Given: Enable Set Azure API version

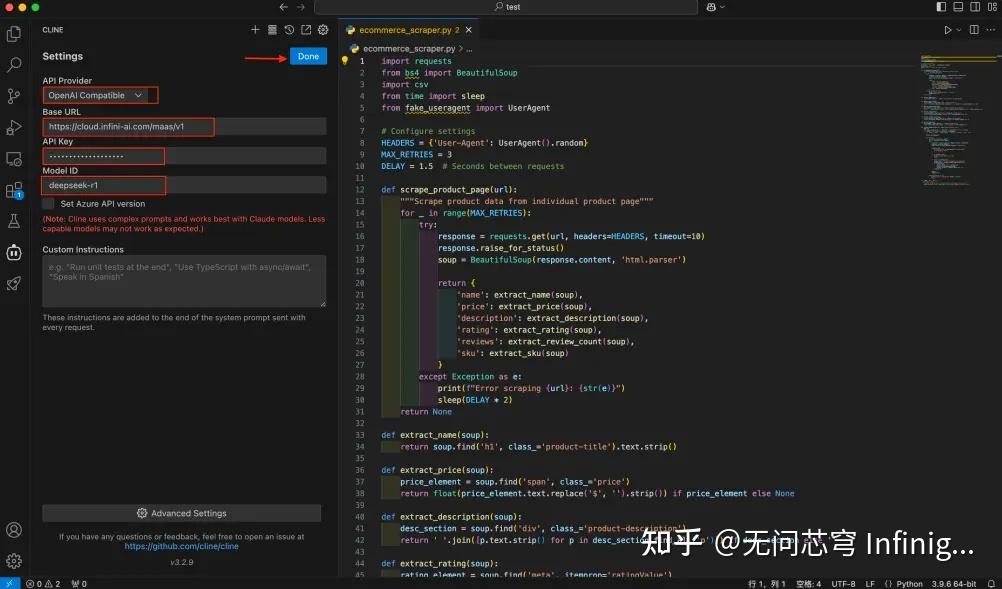Looking at the screenshot, I should [47, 203].
